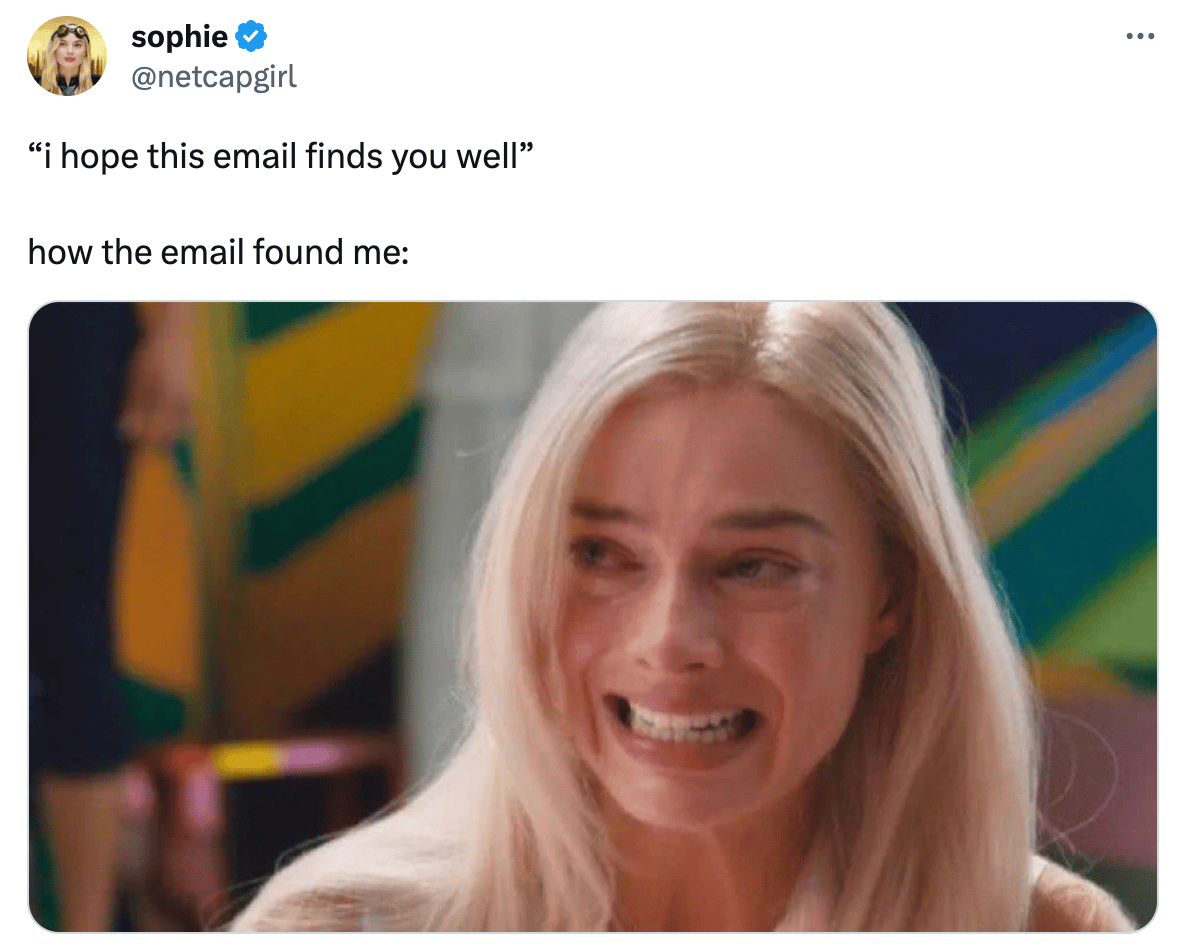This screenshot has width=1186, height=946.
Task: Click the display name sophie
Action: 179,36
